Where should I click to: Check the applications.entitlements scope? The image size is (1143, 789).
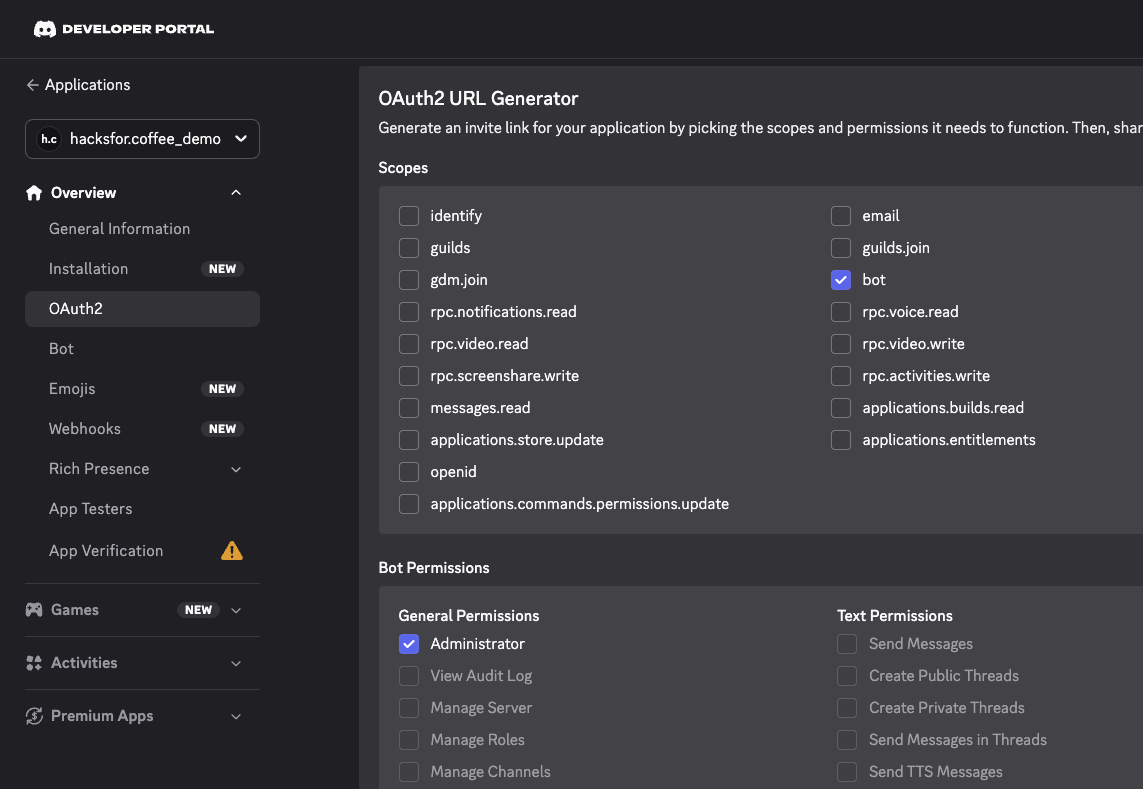(x=840, y=440)
